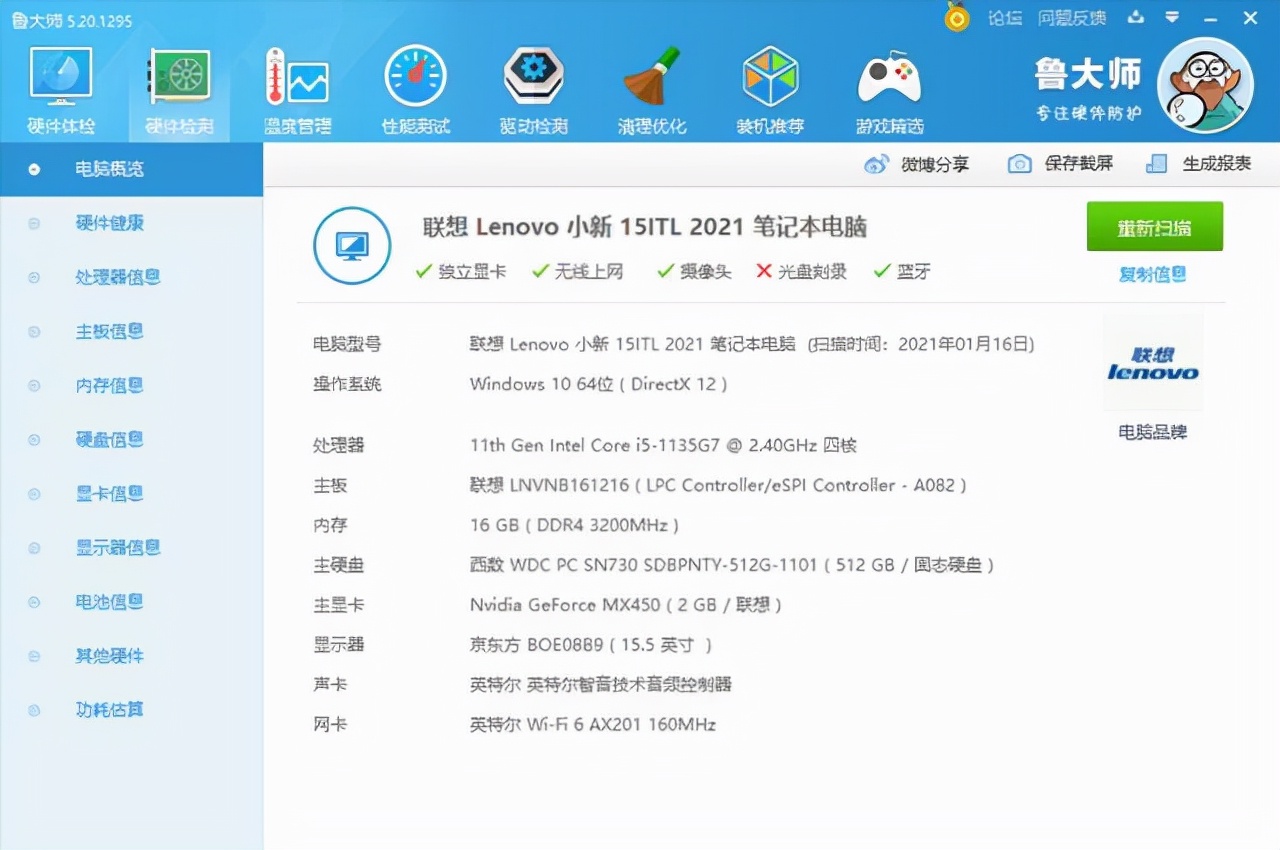1280x850 pixels.
Task: Open the 论坛 forum menu
Action: click(x=1004, y=17)
